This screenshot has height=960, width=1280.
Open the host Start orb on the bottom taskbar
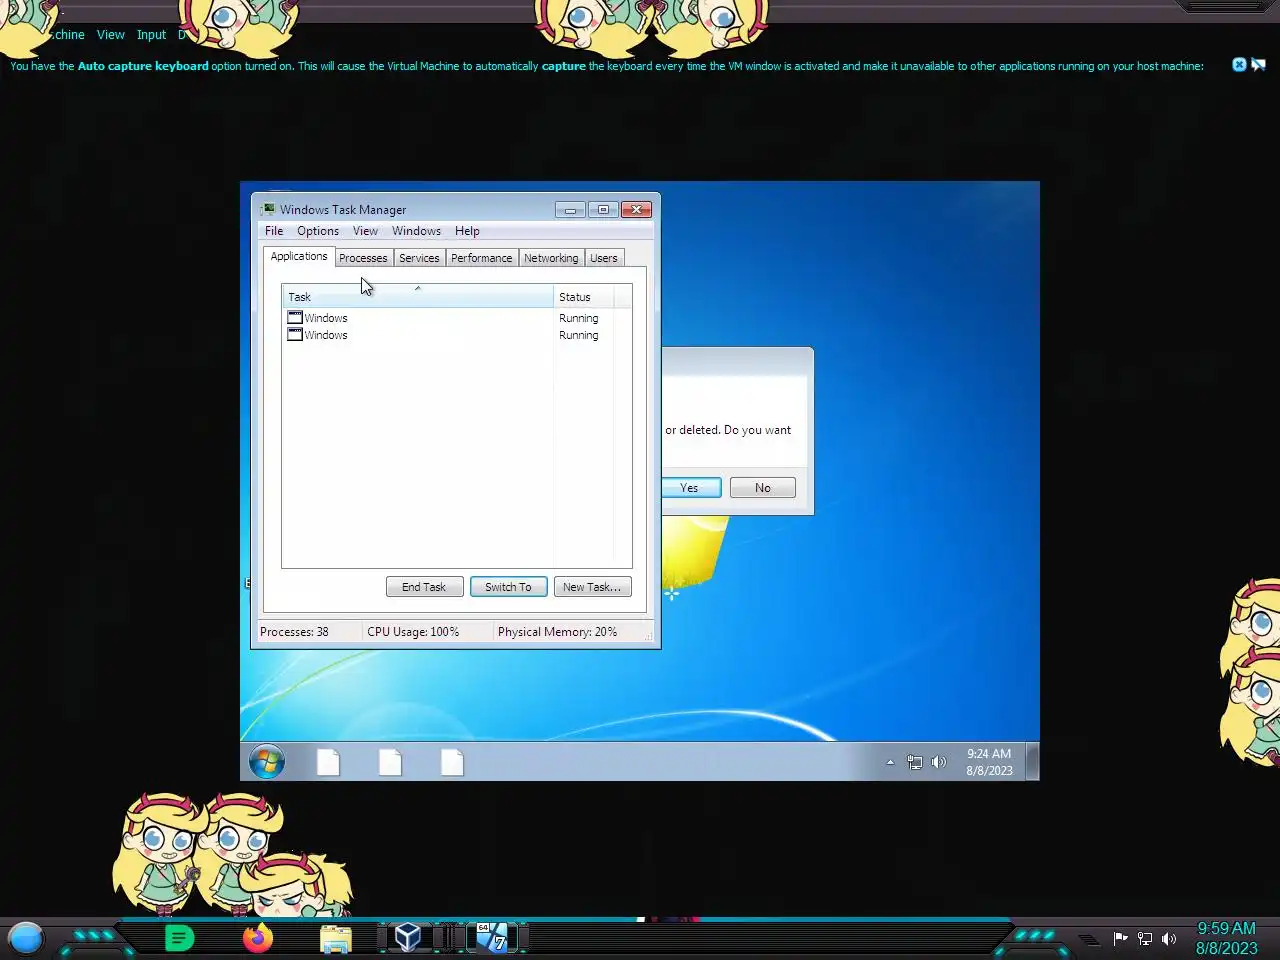click(x=26, y=938)
